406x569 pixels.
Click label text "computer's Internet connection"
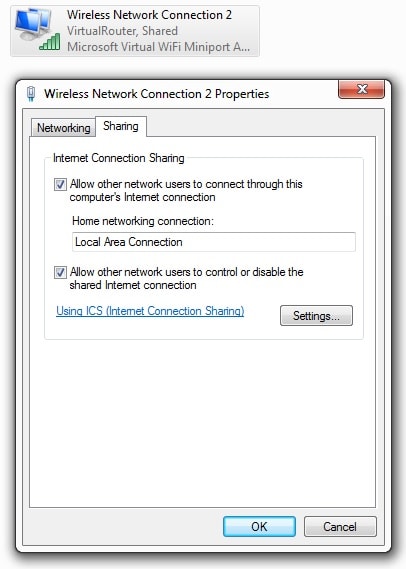click(143, 197)
